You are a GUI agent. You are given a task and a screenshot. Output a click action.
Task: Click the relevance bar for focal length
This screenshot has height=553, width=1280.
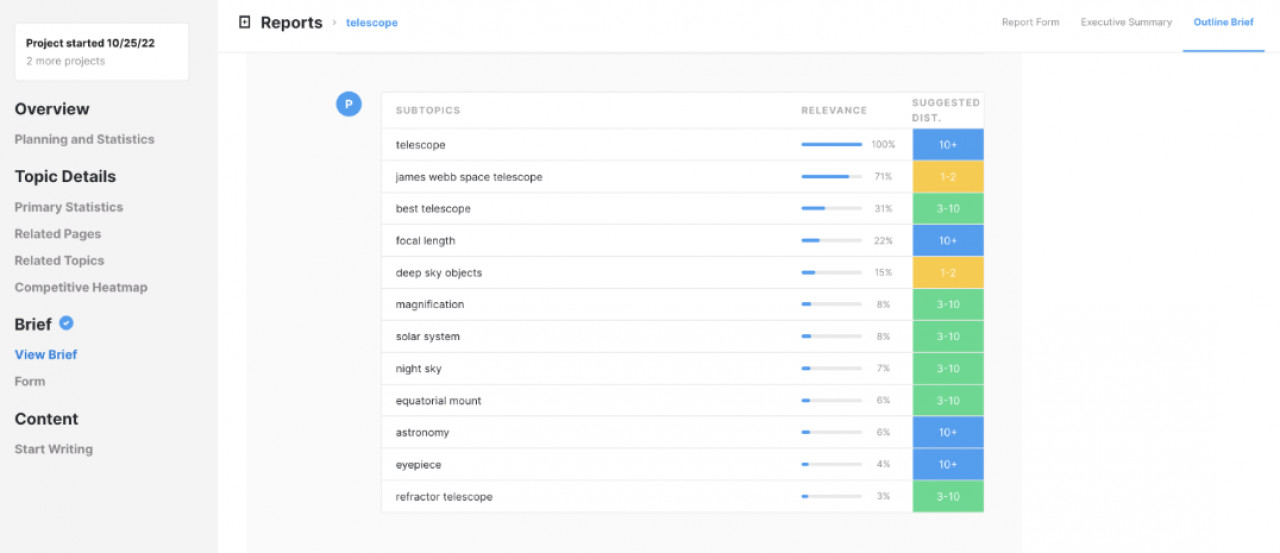pyautogui.click(x=831, y=241)
